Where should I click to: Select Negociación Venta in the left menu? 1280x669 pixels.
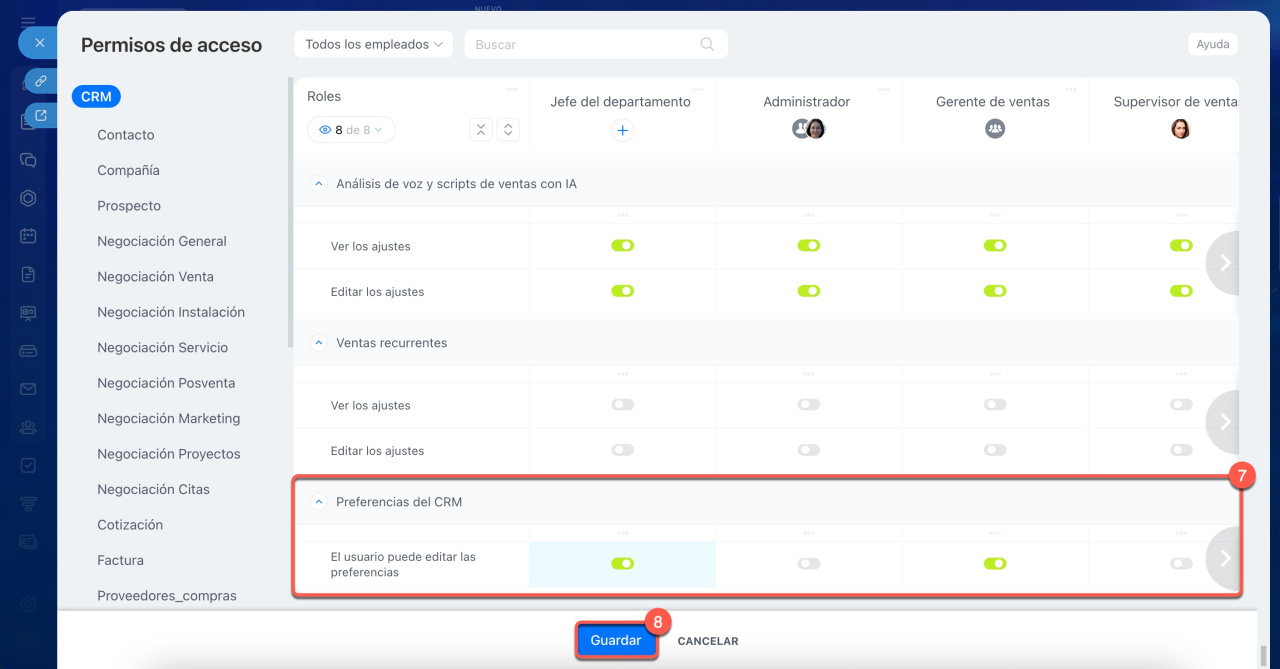[155, 277]
